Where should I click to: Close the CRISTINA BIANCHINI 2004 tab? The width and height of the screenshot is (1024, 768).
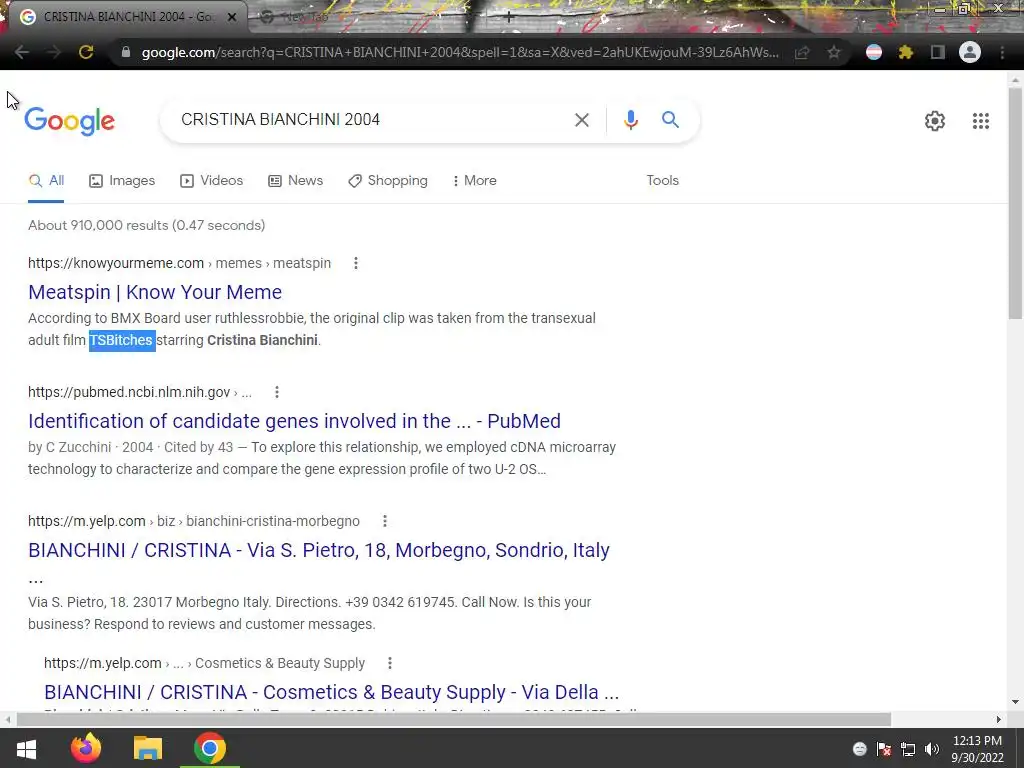pos(232,17)
